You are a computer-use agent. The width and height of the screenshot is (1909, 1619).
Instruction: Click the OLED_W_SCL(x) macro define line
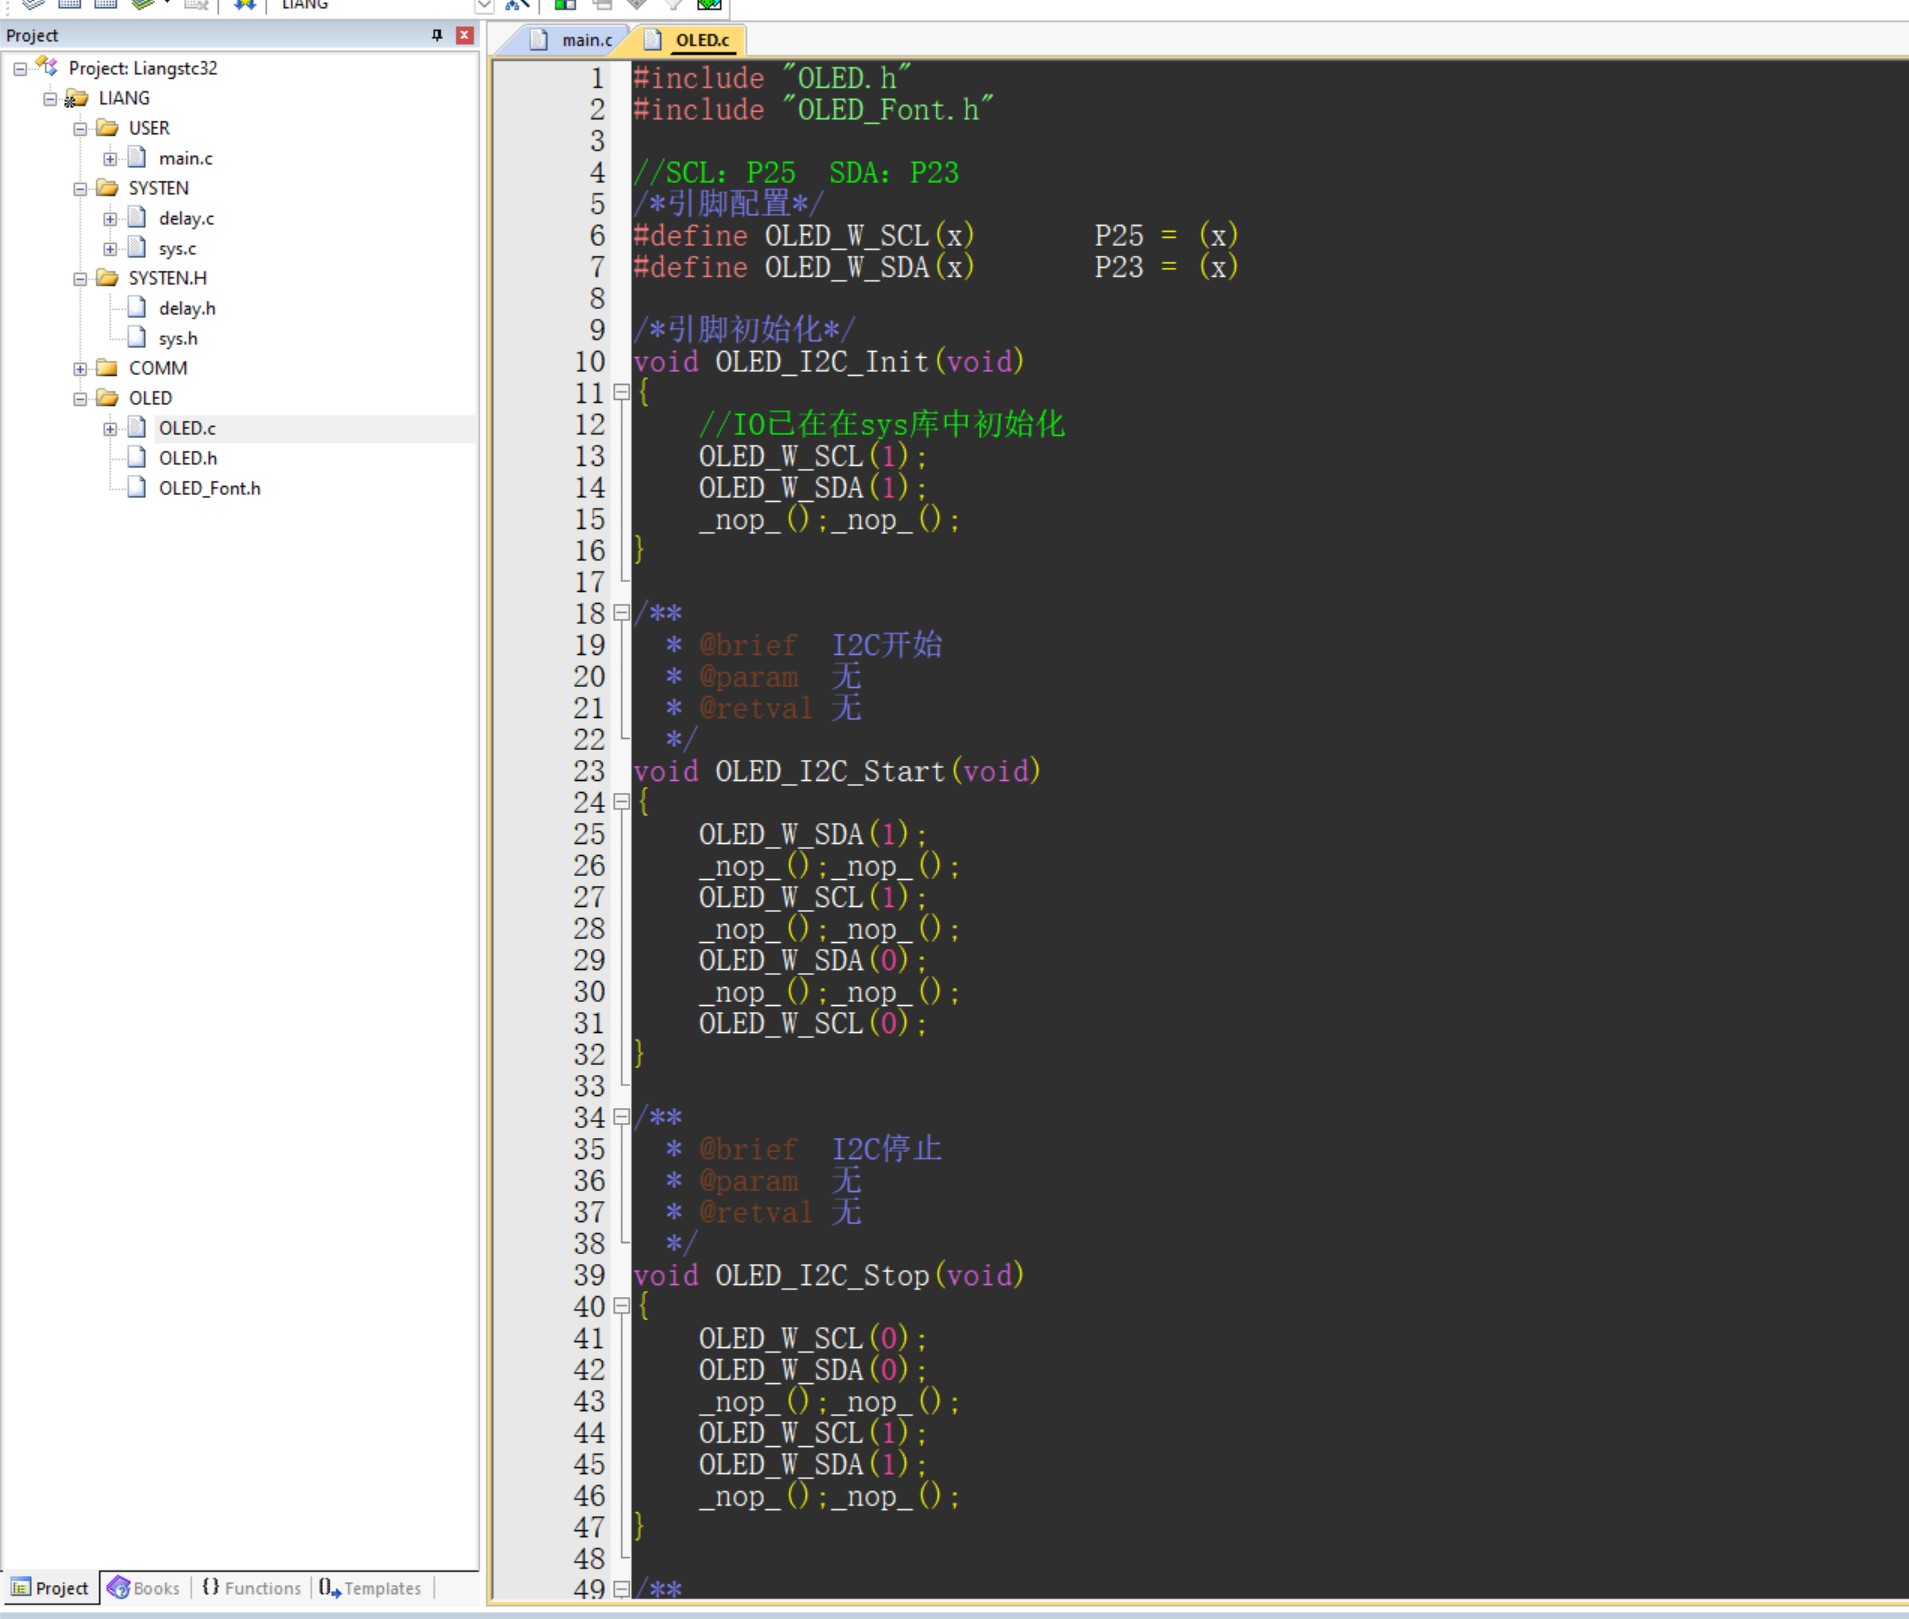pyautogui.click(x=936, y=236)
